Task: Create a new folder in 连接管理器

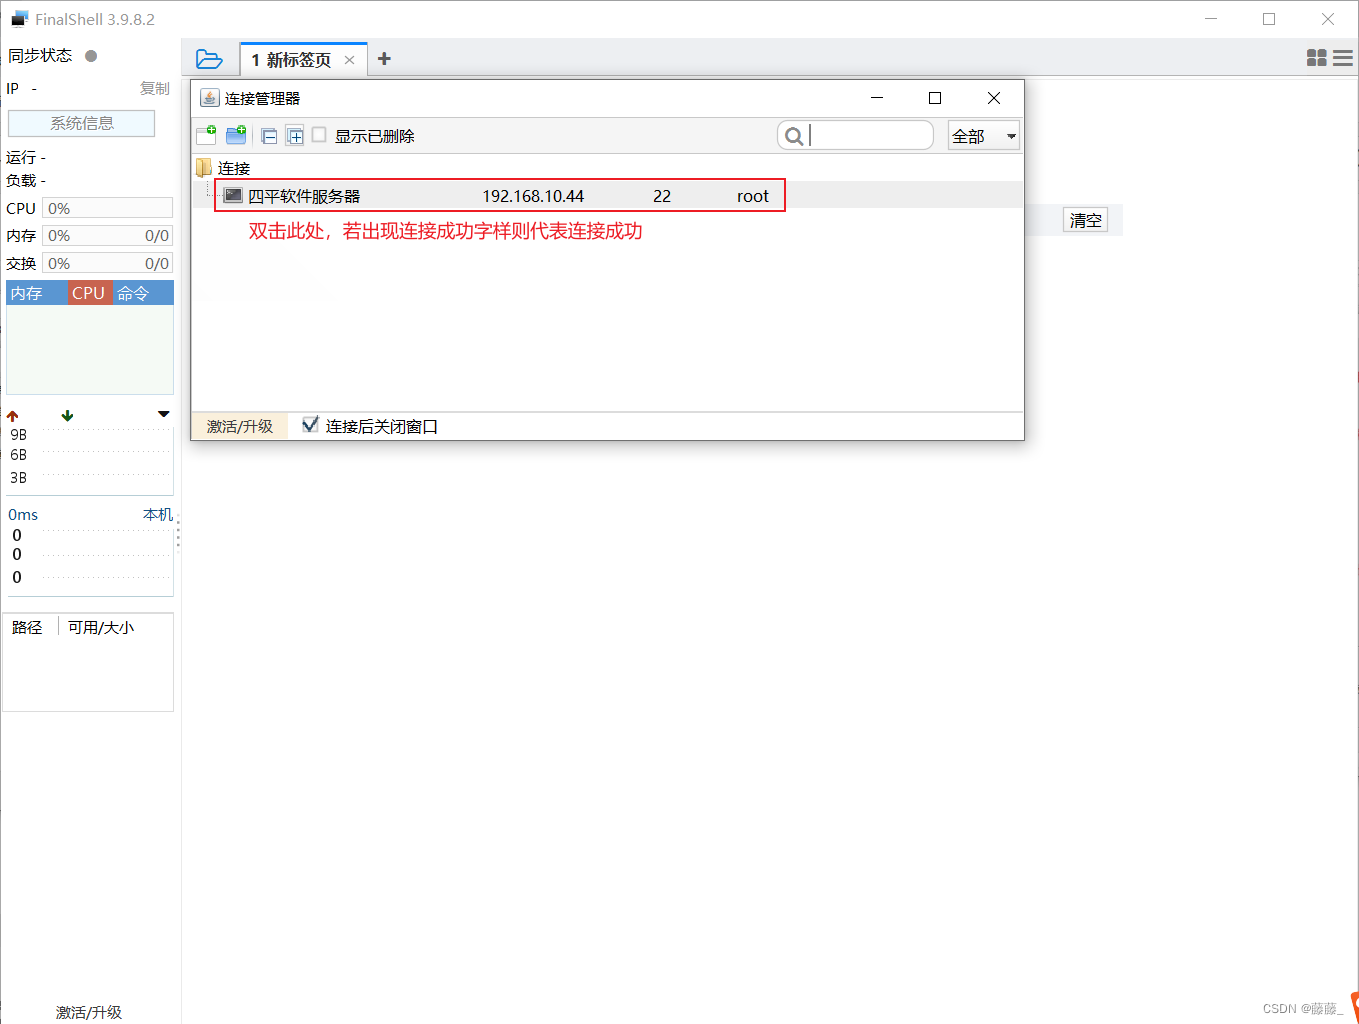Action: click(x=236, y=135)
